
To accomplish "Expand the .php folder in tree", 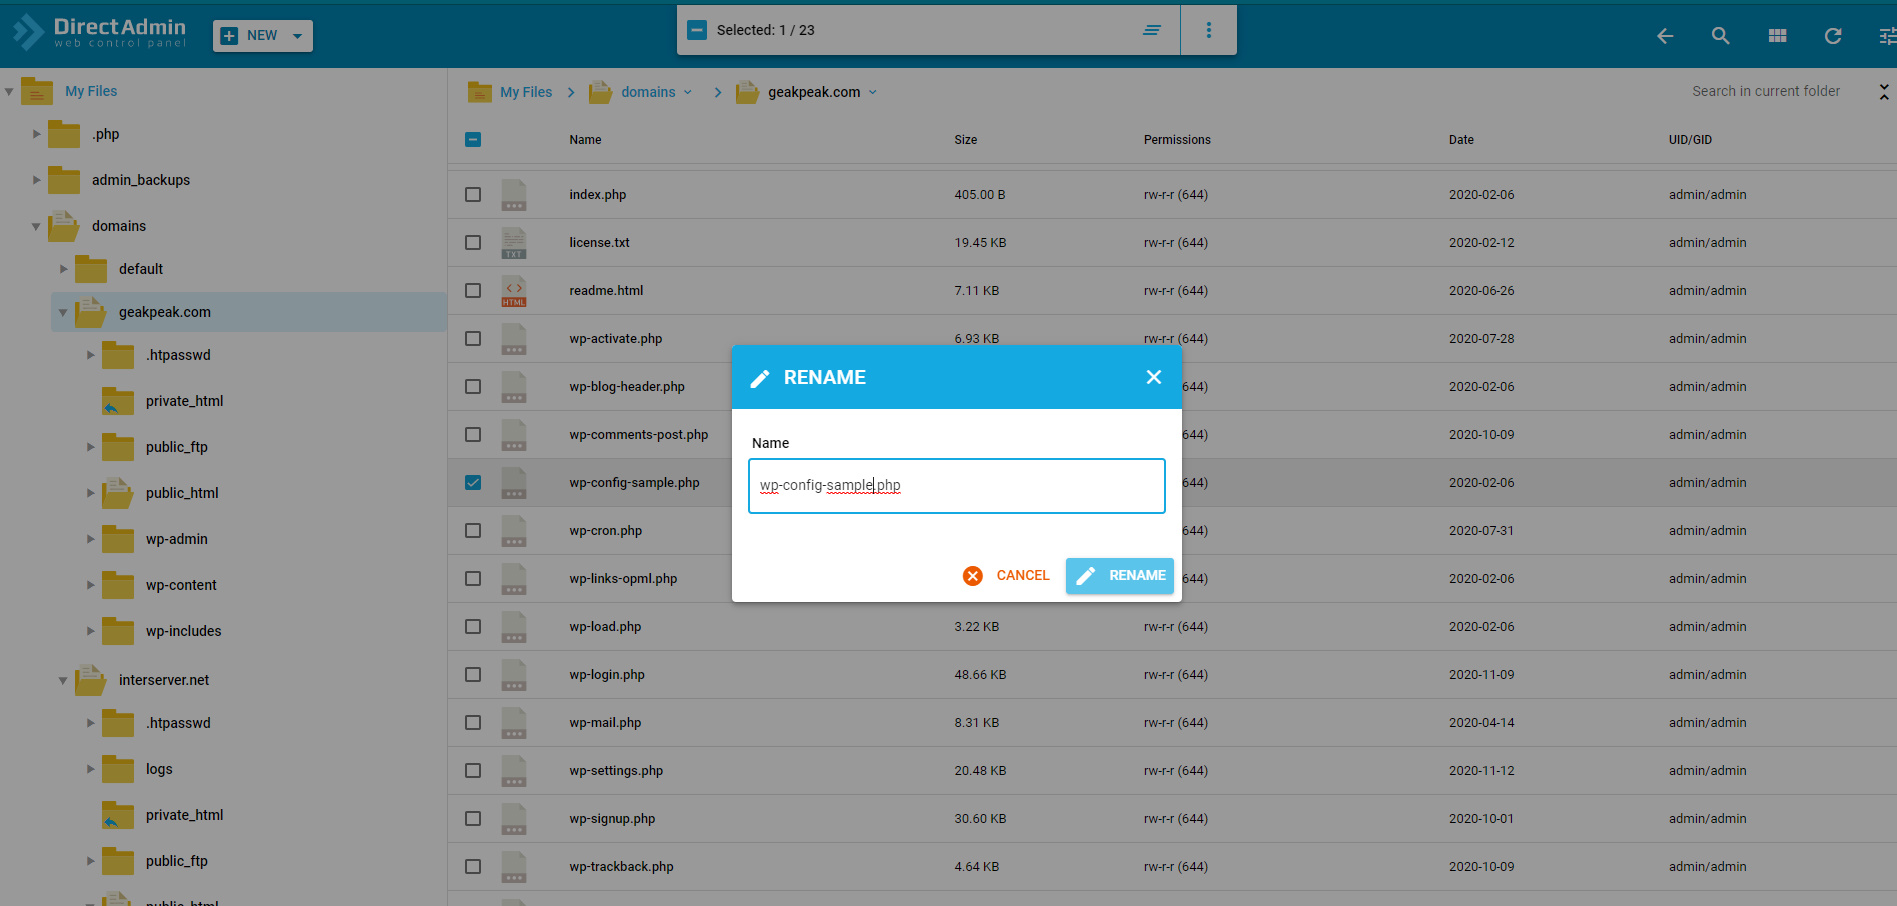I will [x=37, y=134].
